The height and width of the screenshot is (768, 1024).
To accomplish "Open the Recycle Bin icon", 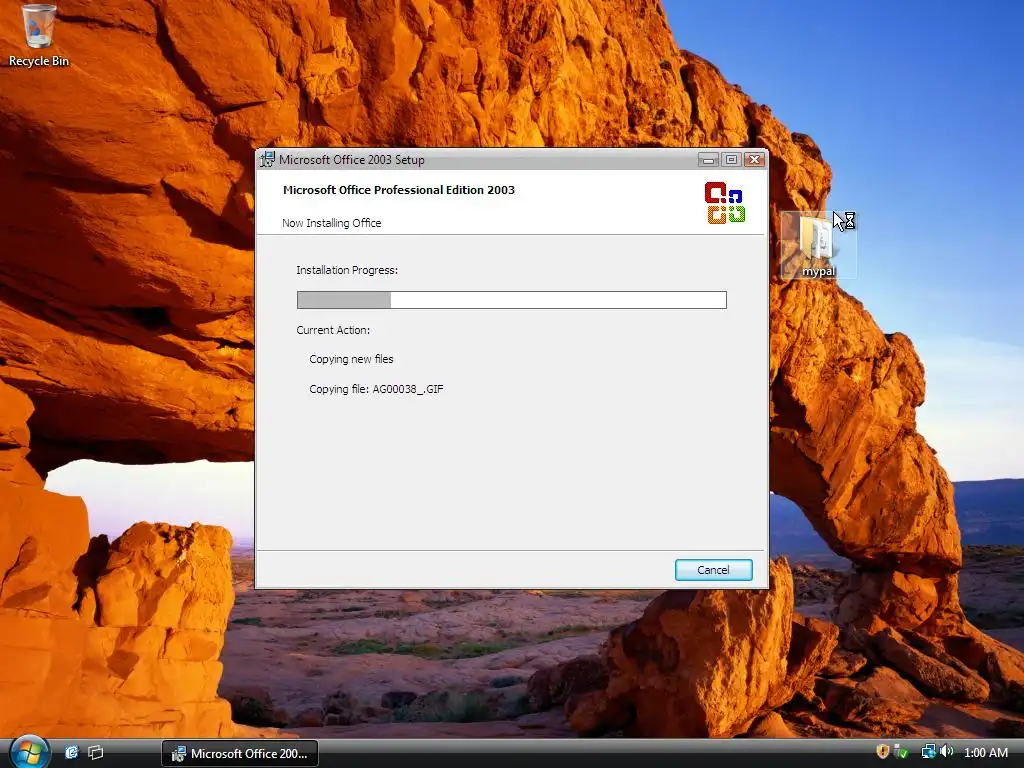I will pyautogui.click(x=39, y=35).
